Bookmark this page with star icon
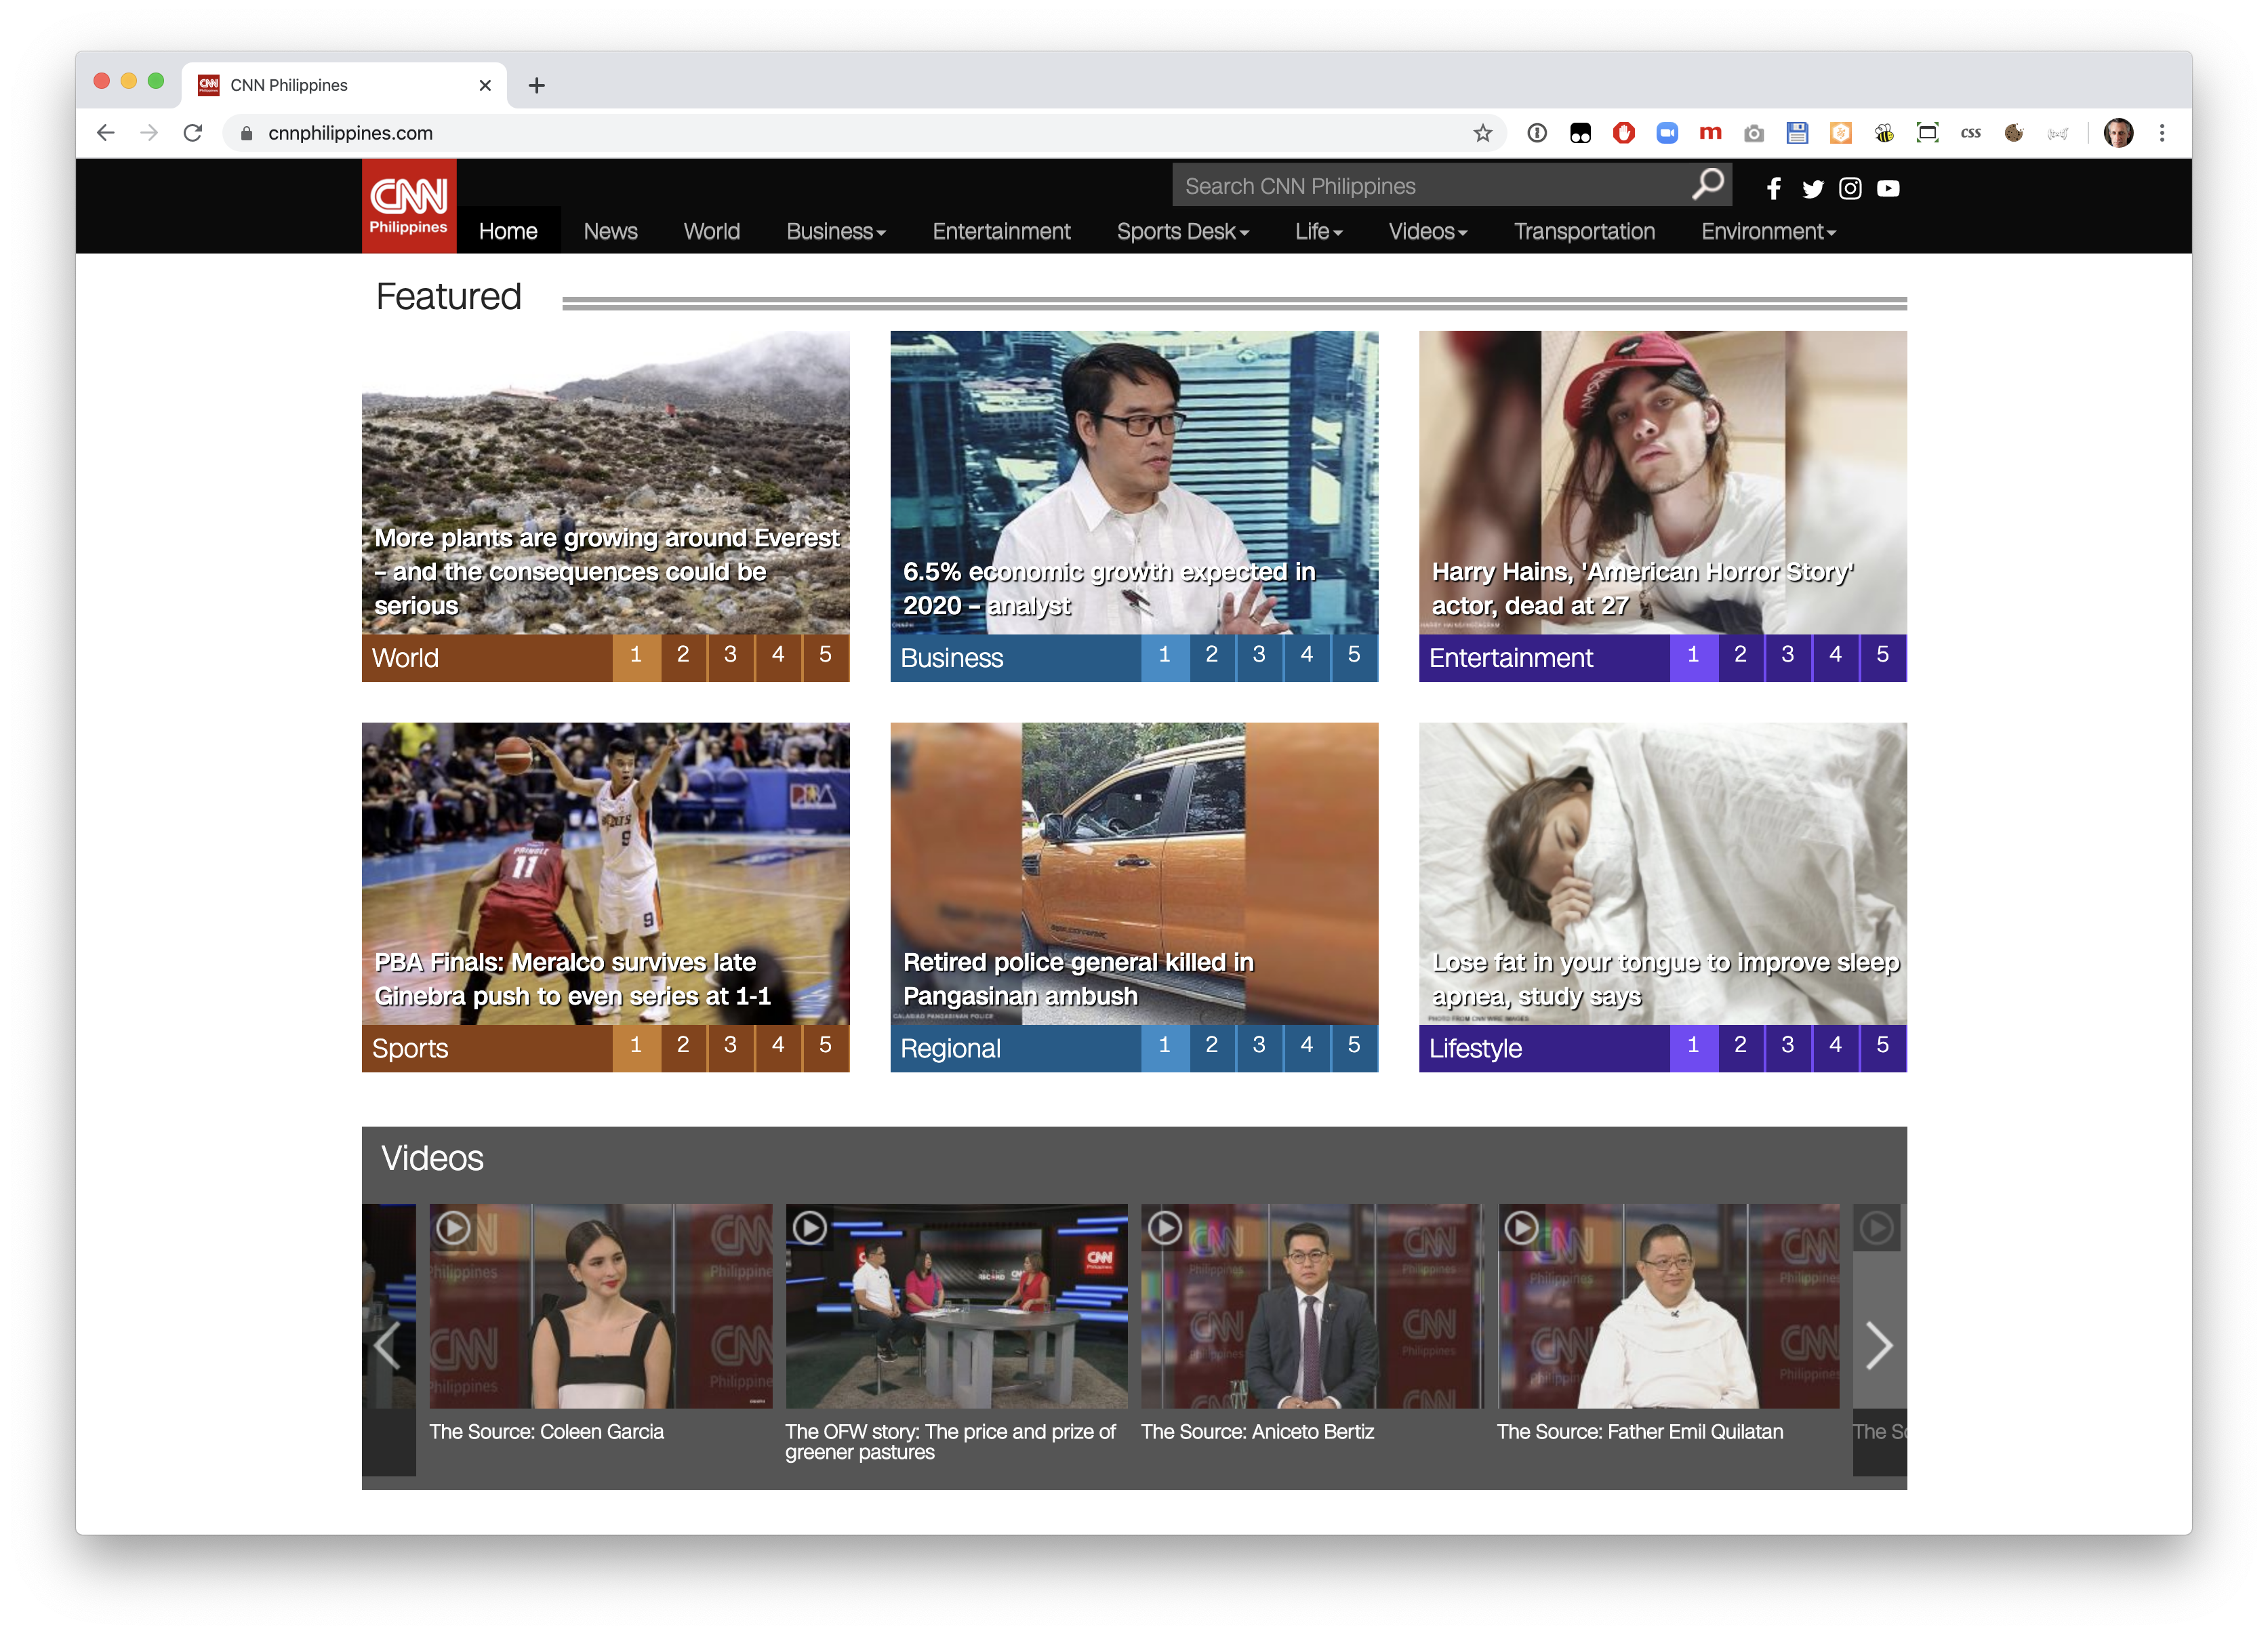Screen dimensions: 2268x1635 pyautogui.click(x=1482, y=133)
